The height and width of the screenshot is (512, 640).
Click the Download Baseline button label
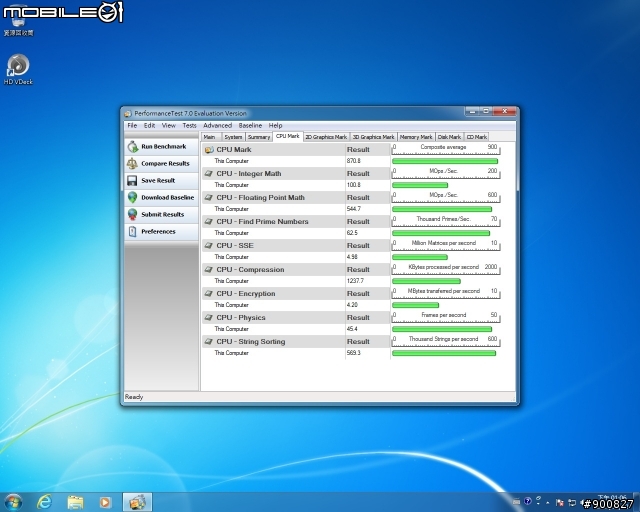(x=168, y=197)
